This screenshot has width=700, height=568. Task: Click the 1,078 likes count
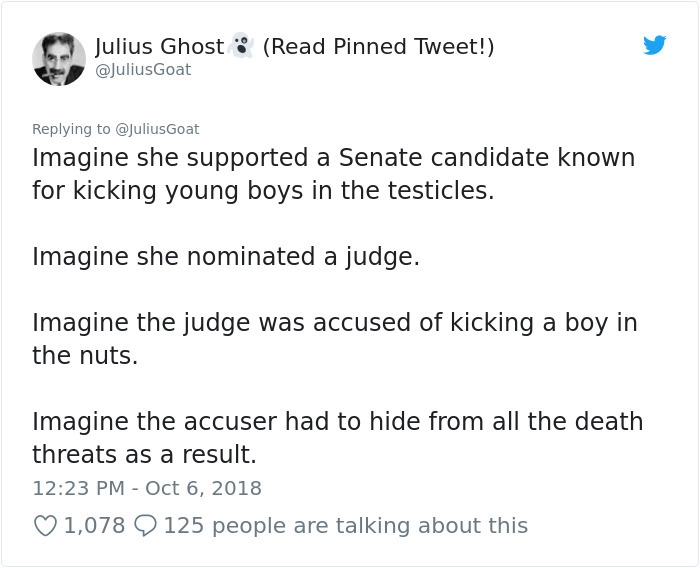click(94, 525)
